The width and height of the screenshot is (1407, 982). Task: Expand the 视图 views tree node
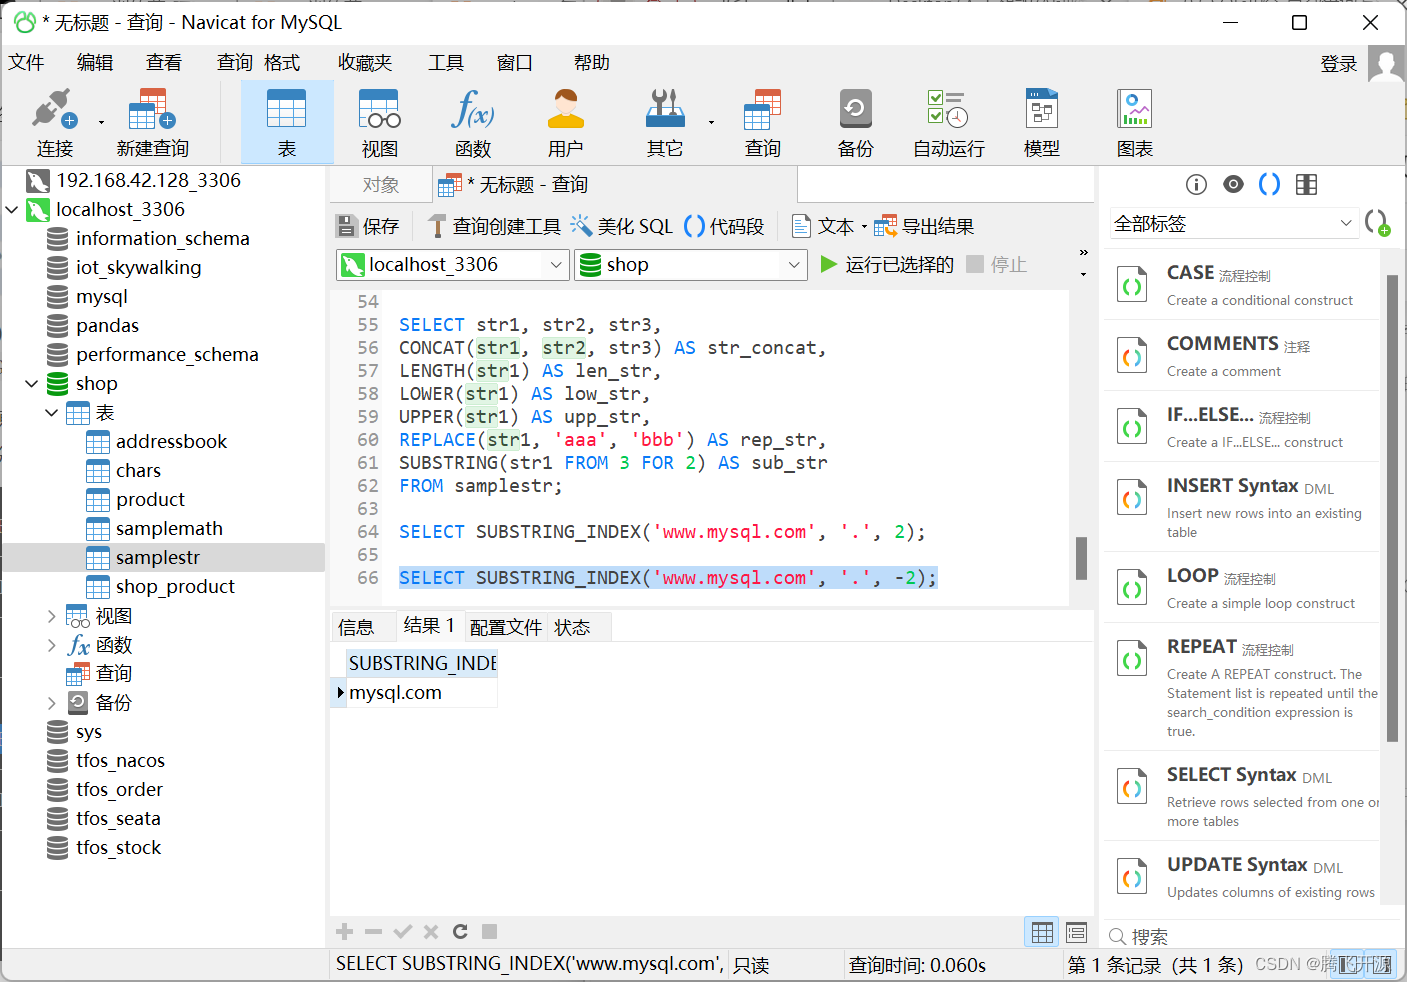coord(52,616)
